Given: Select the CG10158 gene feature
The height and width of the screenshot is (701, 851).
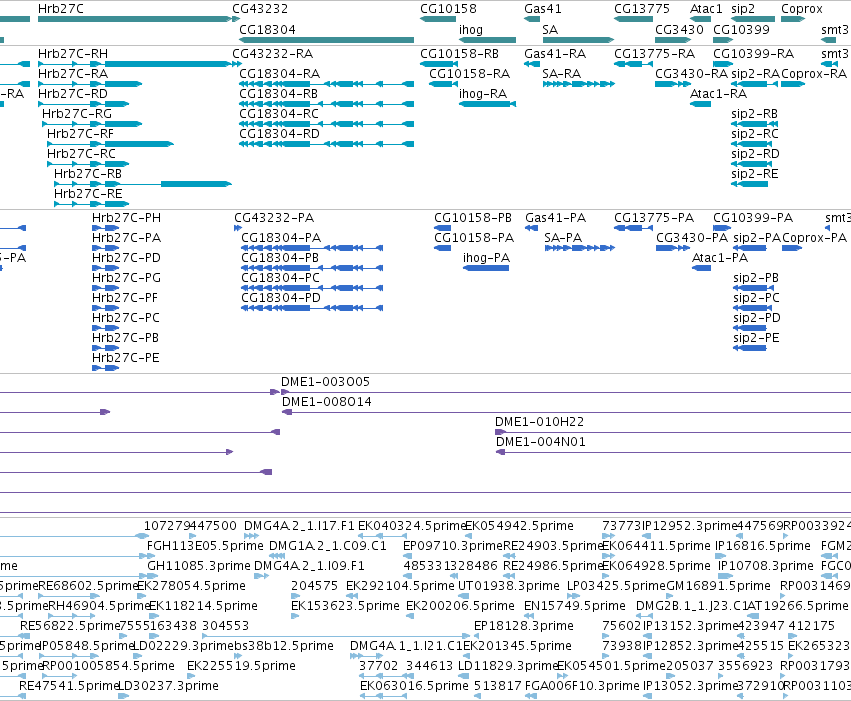Looking at the screenshot, I should [437, 19].
